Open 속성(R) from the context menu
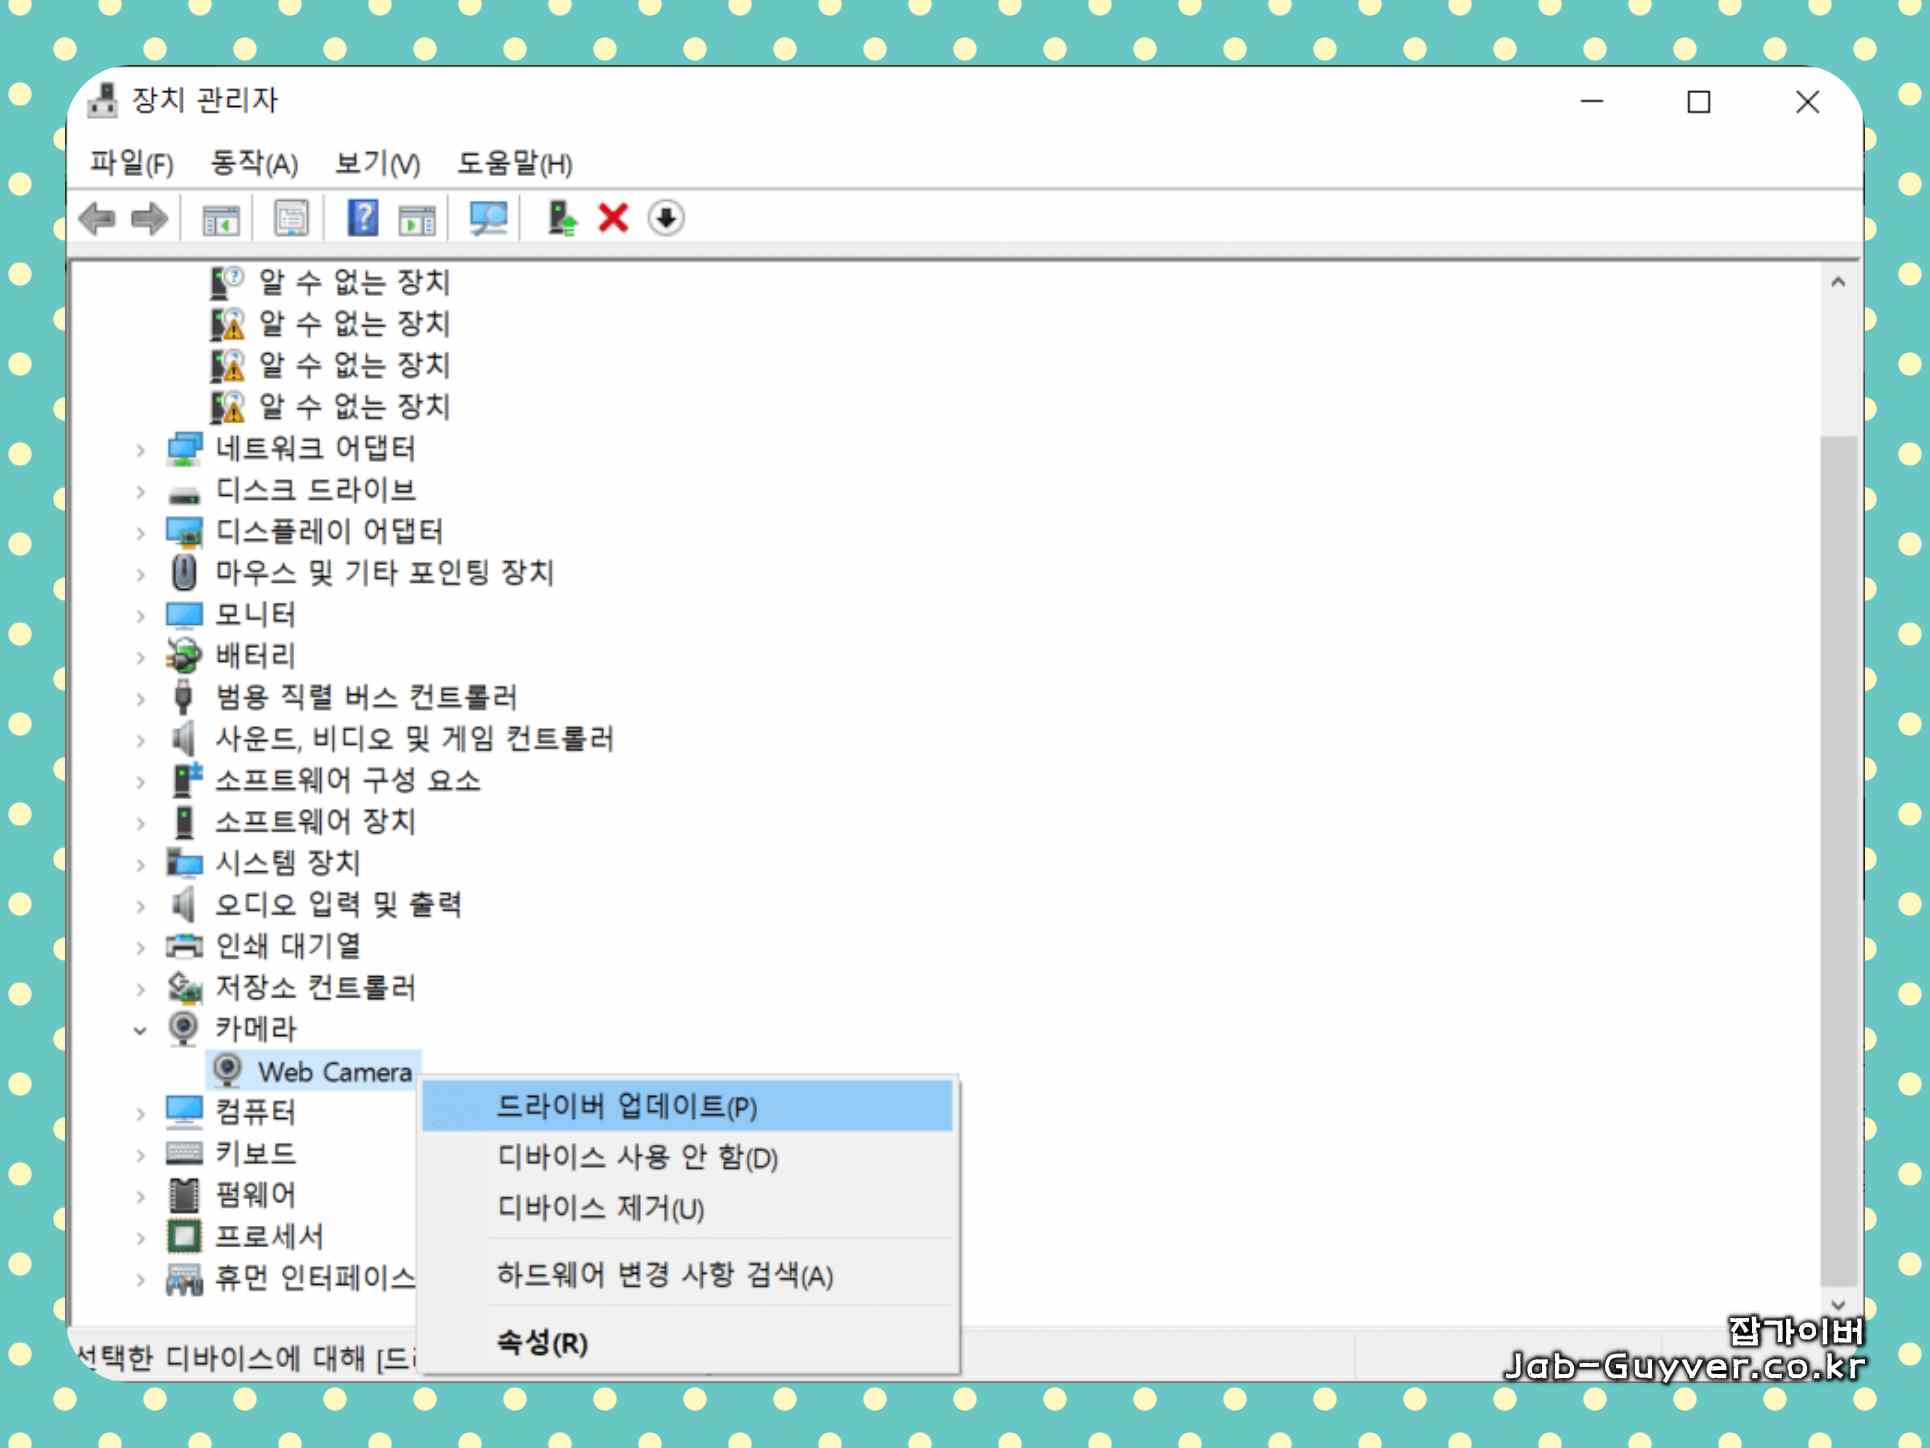Viewport: 1930px width, 1448px height. (x=542, y=1342)
